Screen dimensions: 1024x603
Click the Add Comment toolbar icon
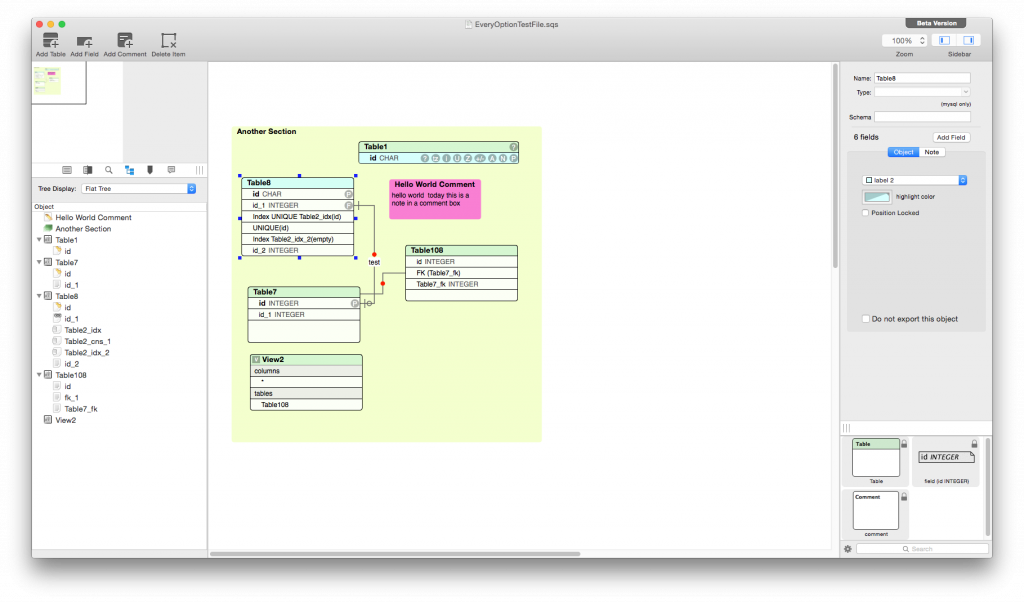point(125,41)
